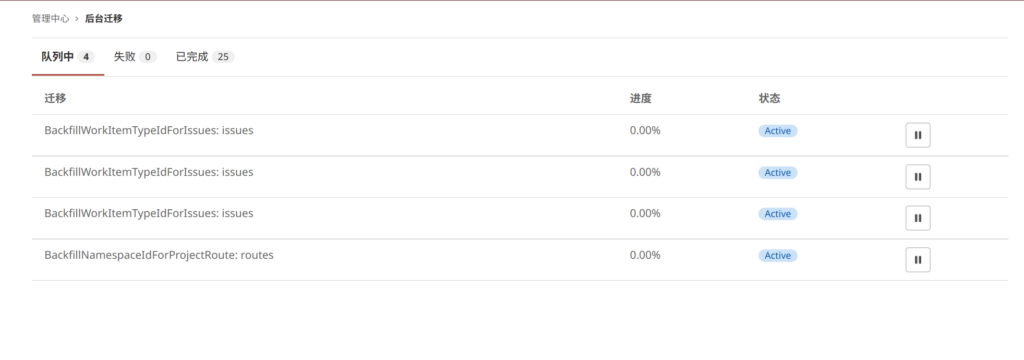Viewport: 1024px width, 360px height.
Task: Click the 0.00% progress of the routes migration
Action: (x=645, y=255)
